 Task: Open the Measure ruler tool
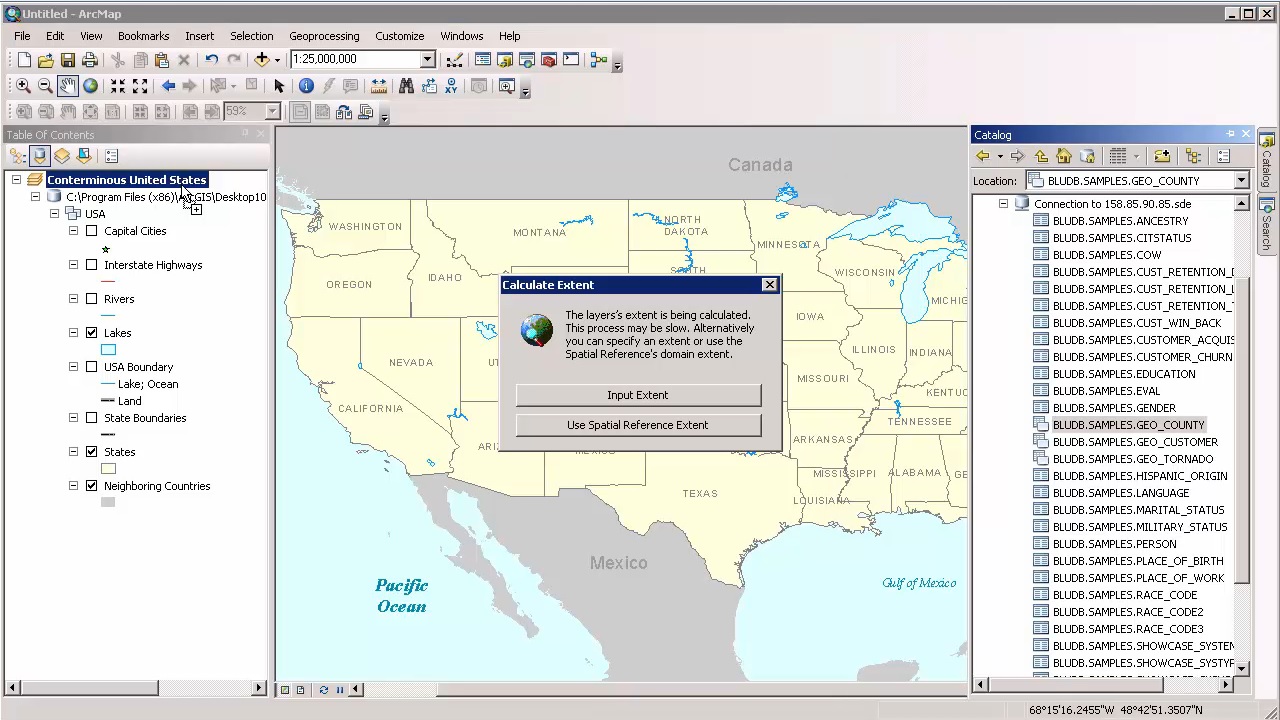380,87
